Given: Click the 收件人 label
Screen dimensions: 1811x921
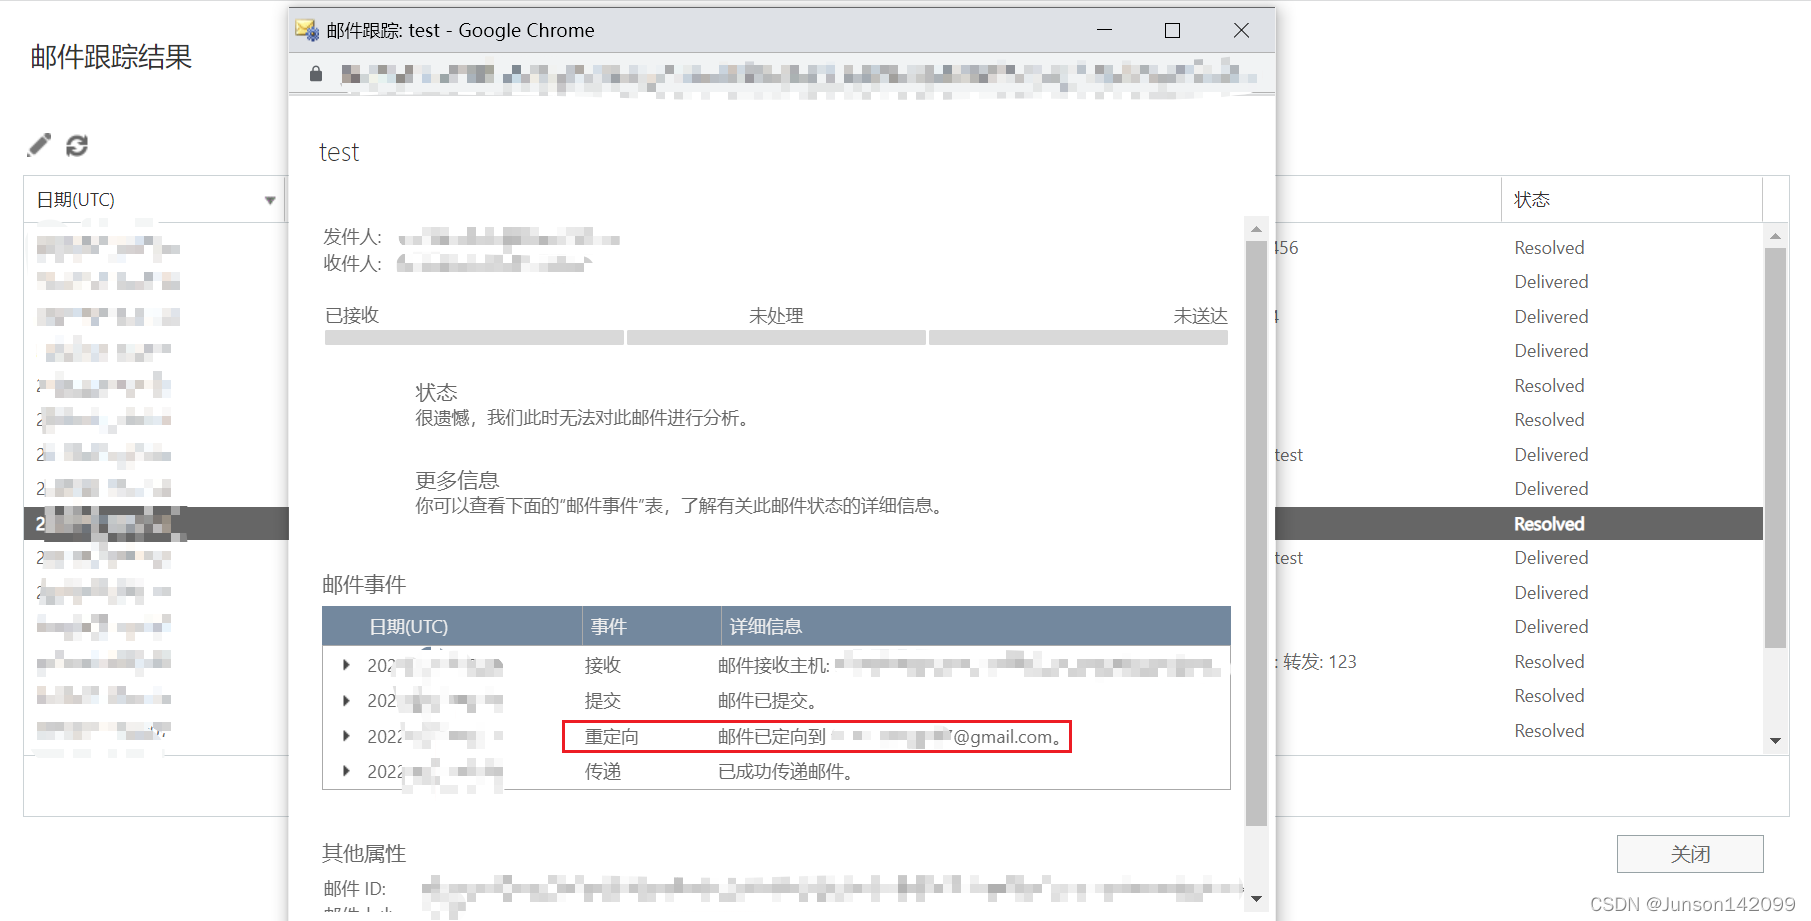Looking at the screenshot, I should pyautogui.click(x=352, y=264).
